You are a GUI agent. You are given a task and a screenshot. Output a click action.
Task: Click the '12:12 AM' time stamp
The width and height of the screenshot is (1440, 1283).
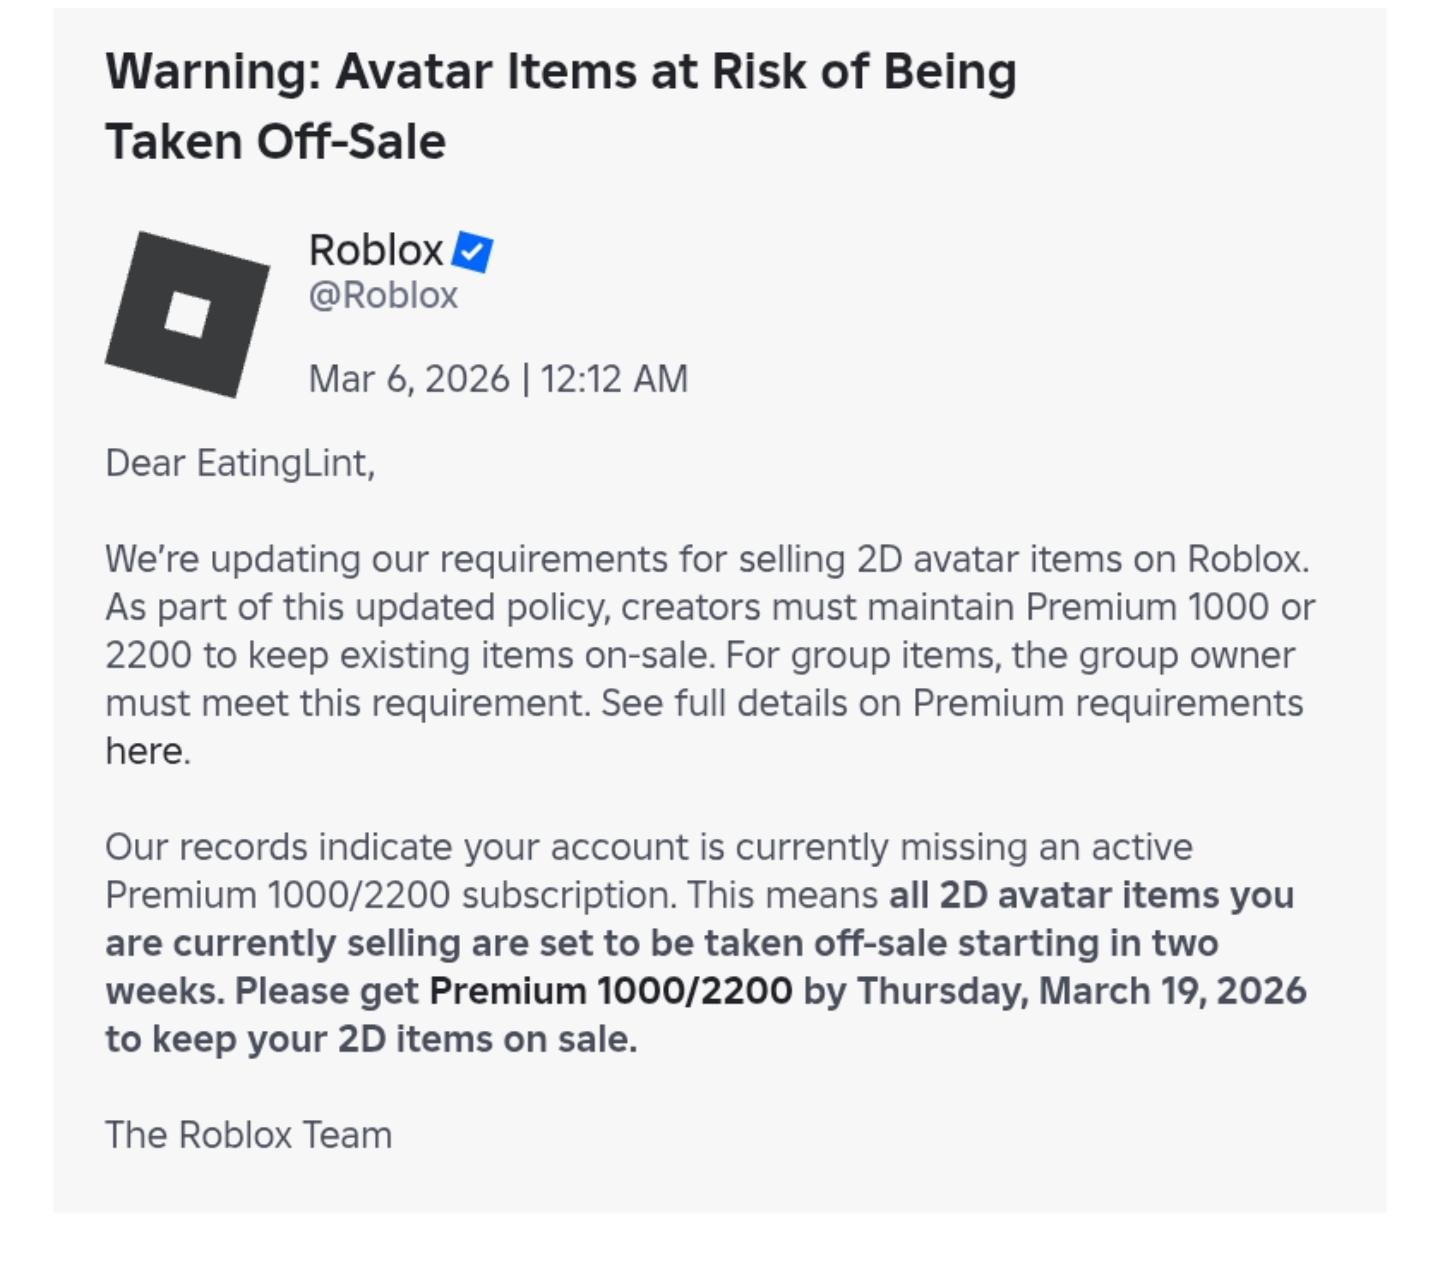pos(614,379)
